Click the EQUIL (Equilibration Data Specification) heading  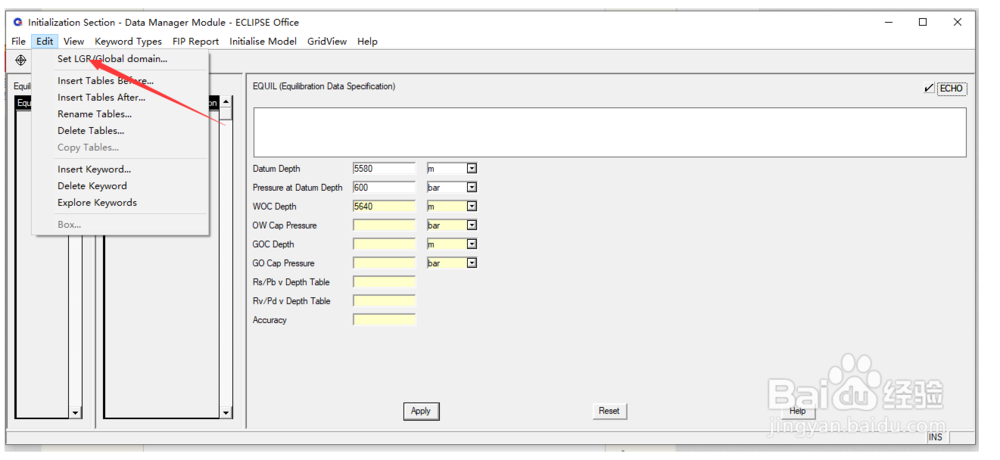click(x=324, y=87)
